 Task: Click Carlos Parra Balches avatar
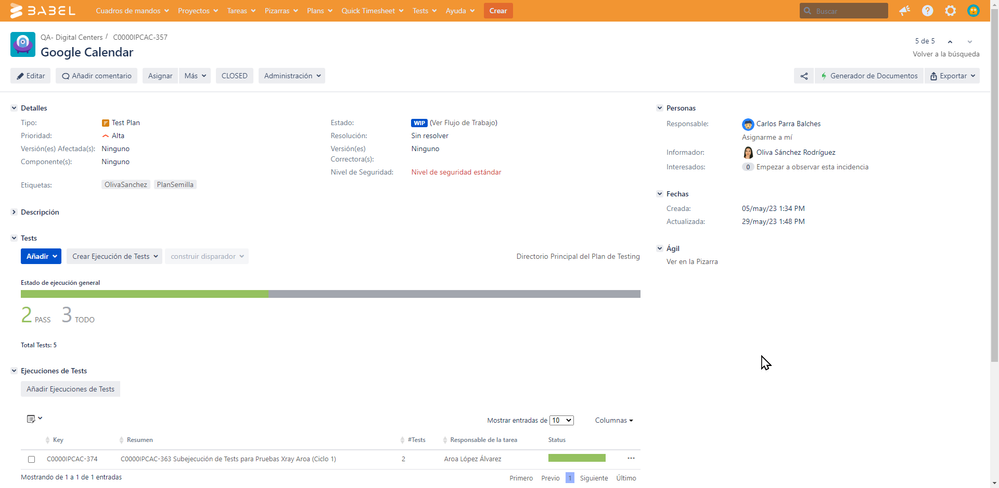pyautogui.click(x=748, y=124)
